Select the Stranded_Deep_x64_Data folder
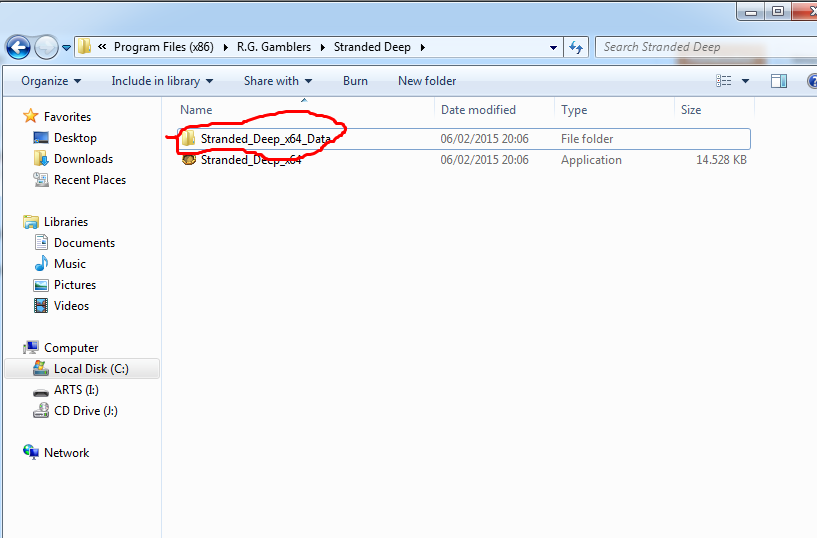 pyautogui.click(x=464, y=139)
